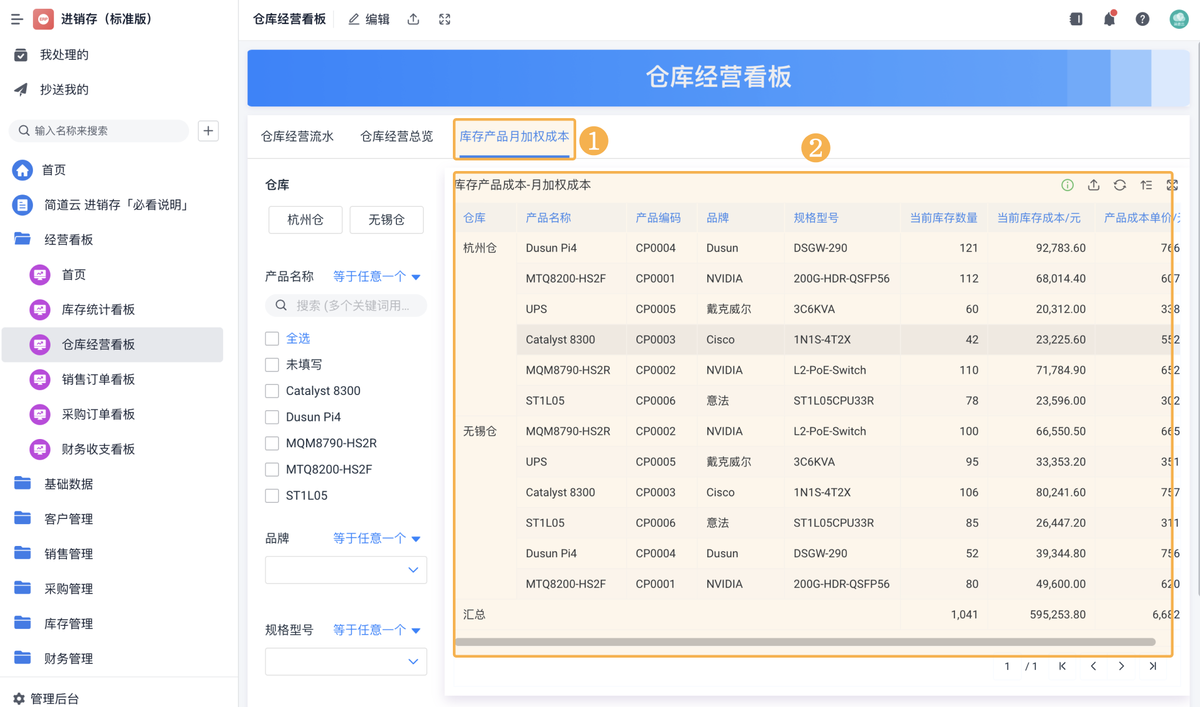Tick the Catalyst 8300 checkbox
Screen dimensions: 1200x707
[x=272, y=391]
